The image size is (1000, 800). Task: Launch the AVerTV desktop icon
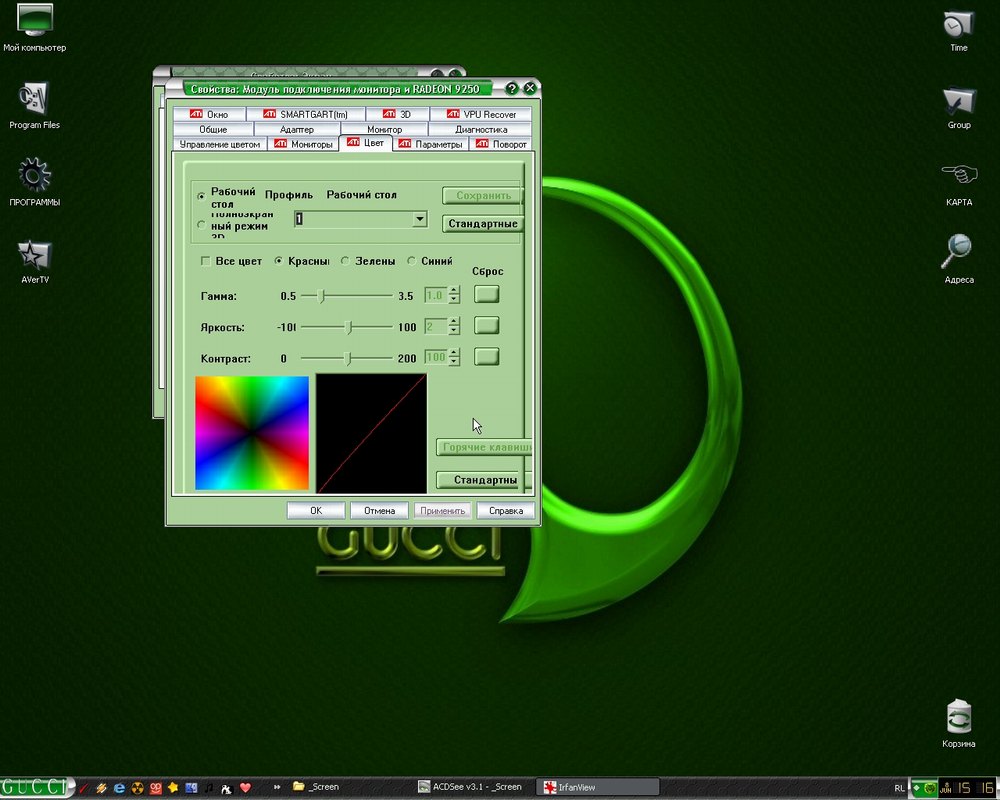coord(34,255)
